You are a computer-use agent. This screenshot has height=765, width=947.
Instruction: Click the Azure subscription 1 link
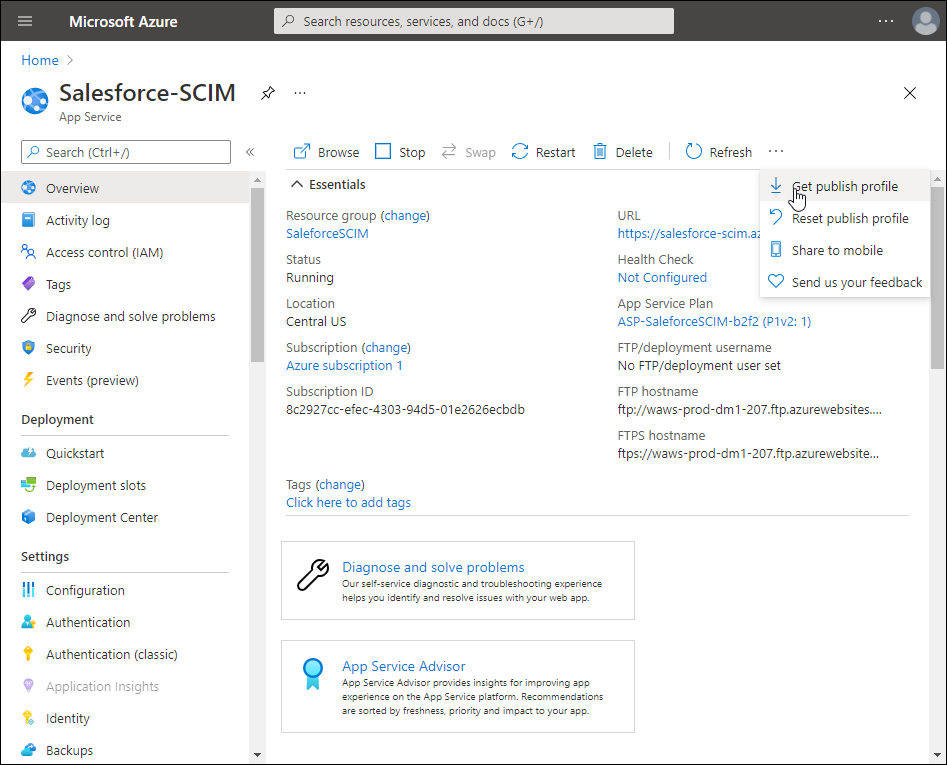click(344, 365)
